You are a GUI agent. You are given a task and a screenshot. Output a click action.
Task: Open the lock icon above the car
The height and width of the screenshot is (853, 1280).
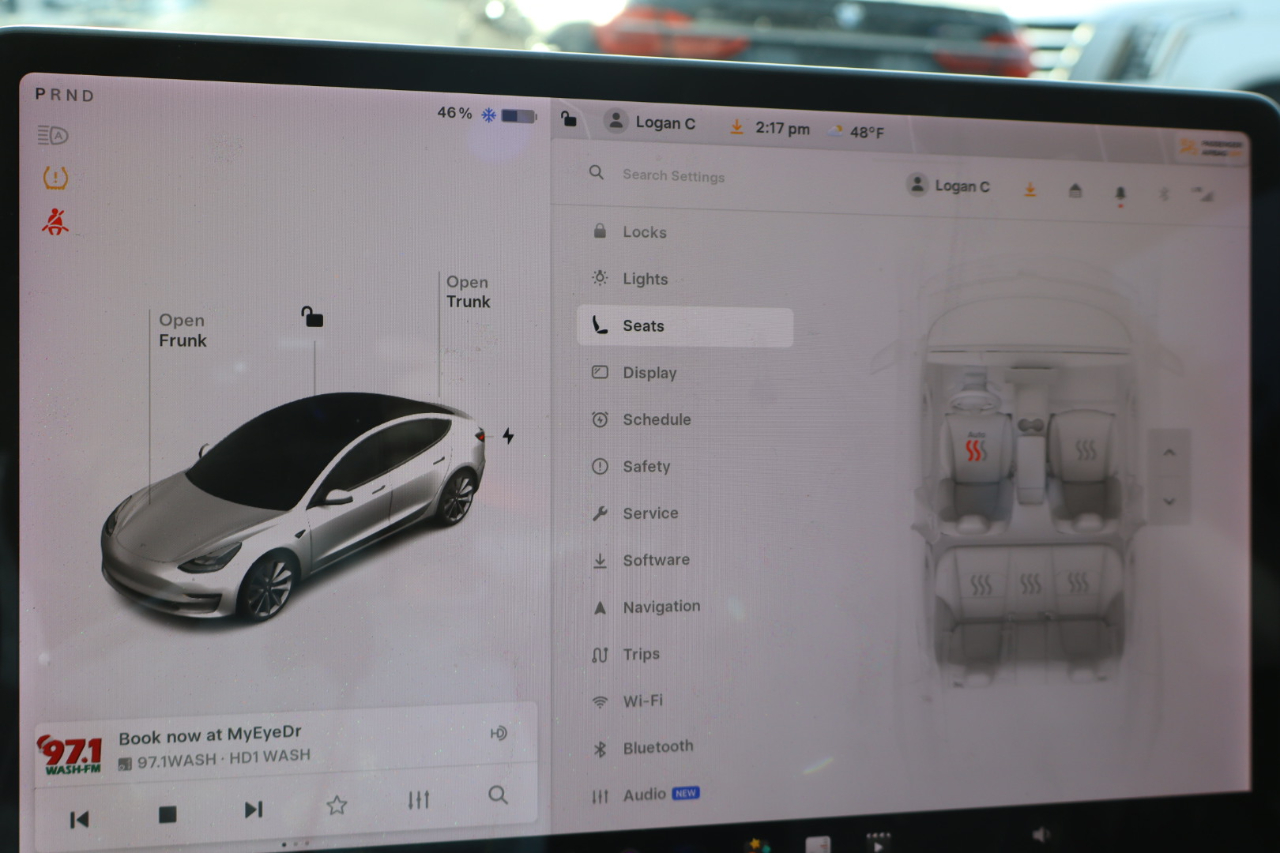click(x=313, y=315)
